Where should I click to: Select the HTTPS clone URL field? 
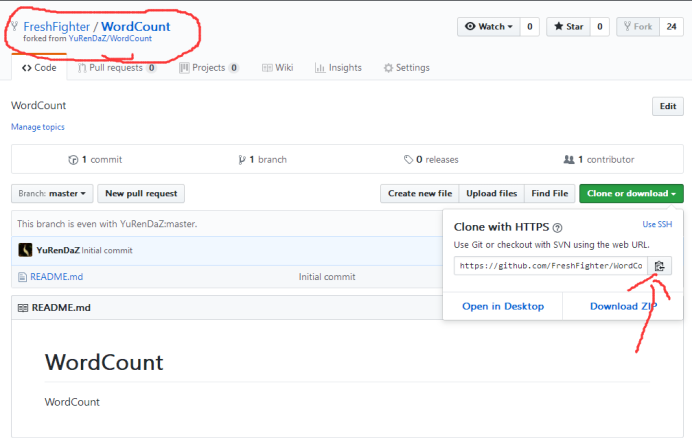551,266
